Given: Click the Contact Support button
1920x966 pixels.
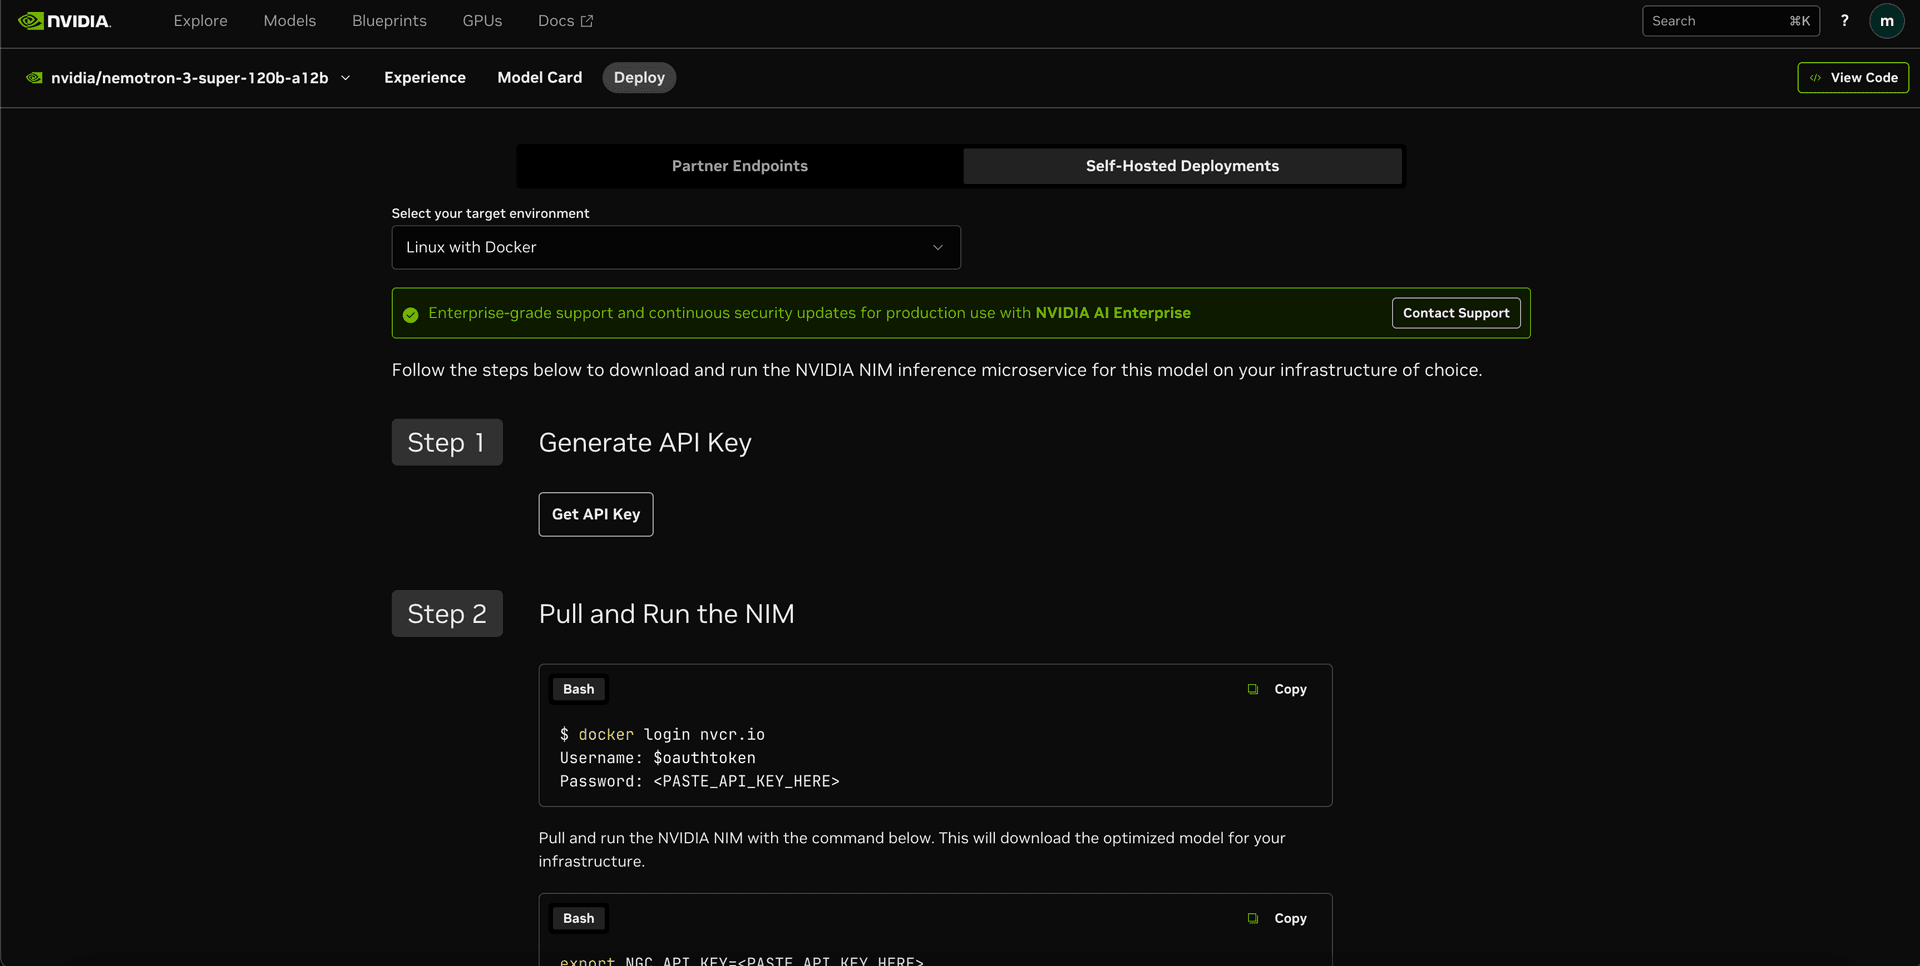Looking at the screenshot, I should (1455, 313).
